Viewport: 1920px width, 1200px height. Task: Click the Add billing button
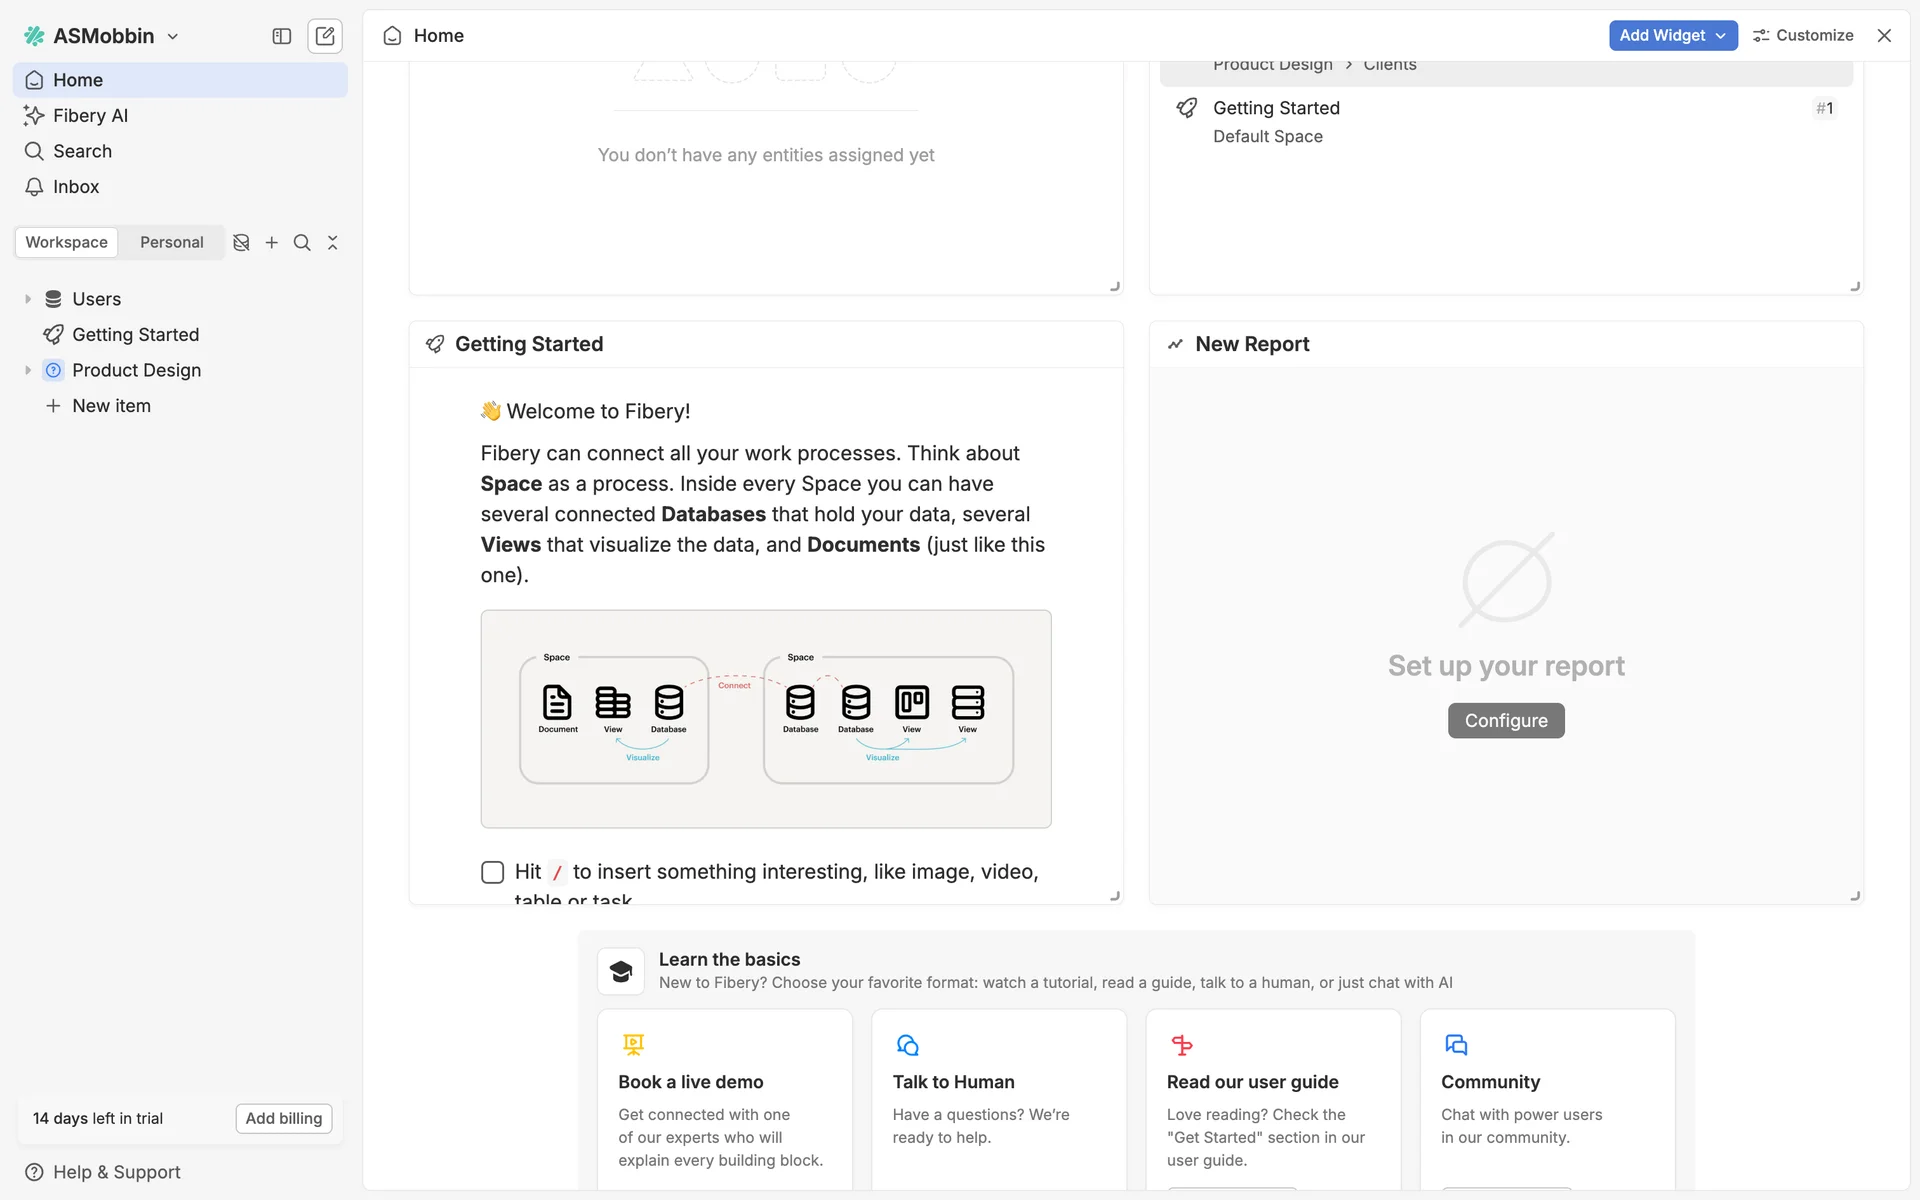283,1118
